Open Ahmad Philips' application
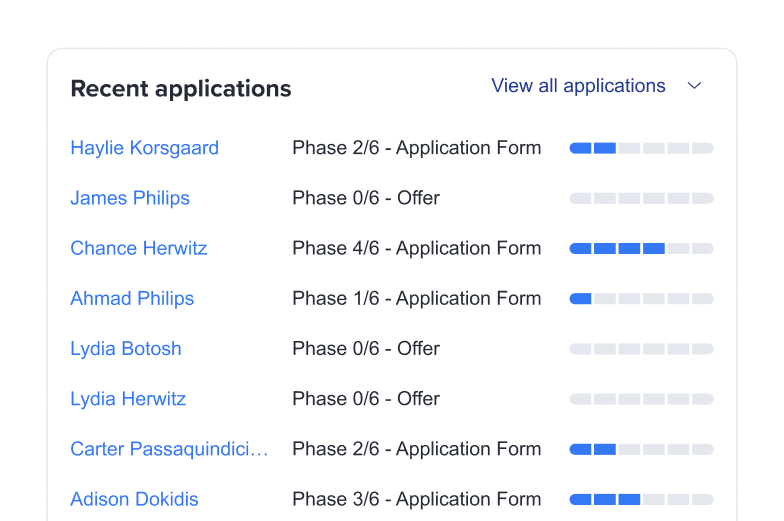 coord(132,298)
